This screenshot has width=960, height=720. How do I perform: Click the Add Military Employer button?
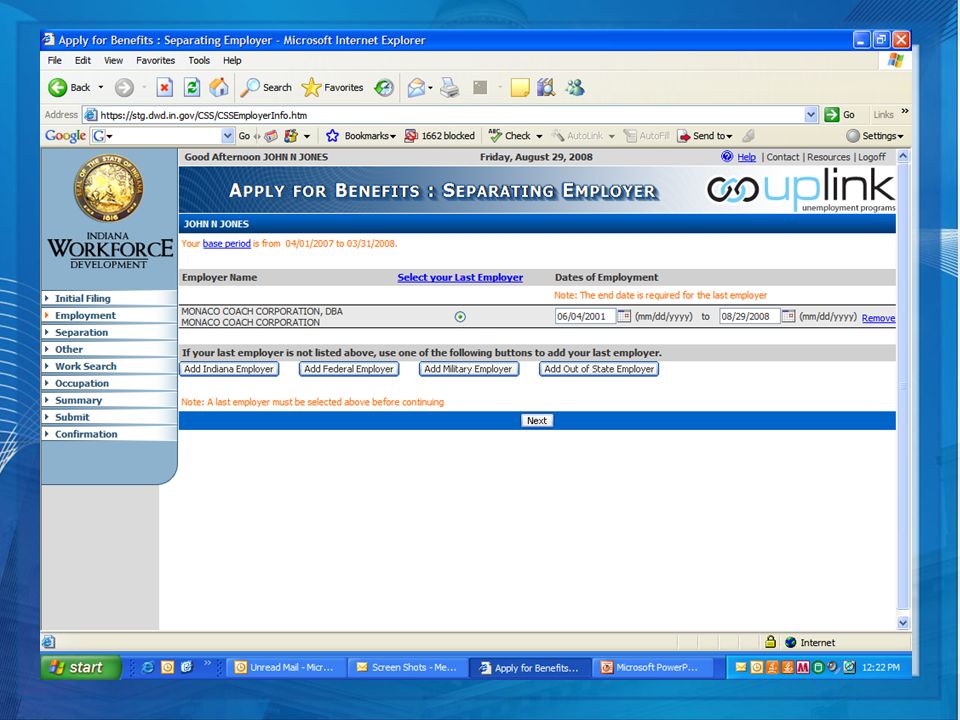pos(468,369)
